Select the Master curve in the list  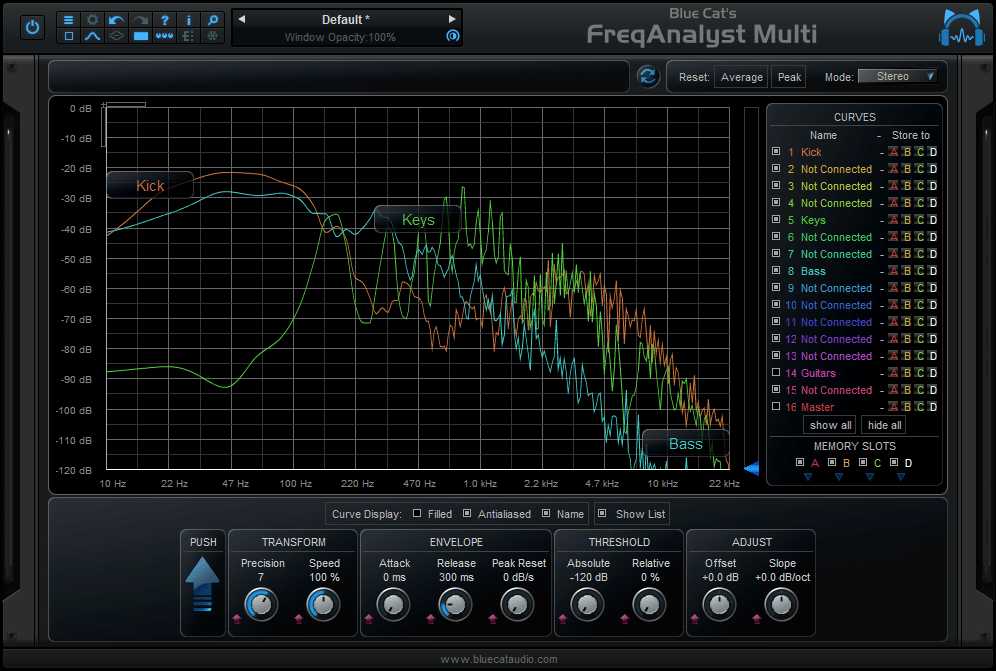point(818,407)
